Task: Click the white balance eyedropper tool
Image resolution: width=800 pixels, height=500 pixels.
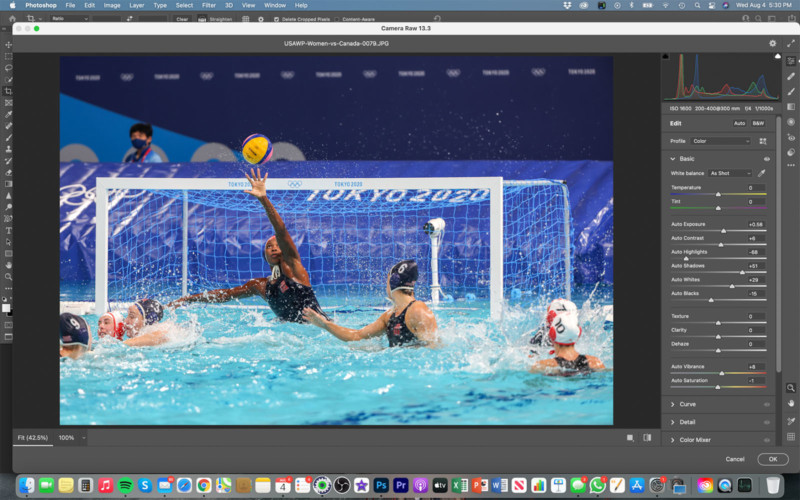Action: [762, 173]
